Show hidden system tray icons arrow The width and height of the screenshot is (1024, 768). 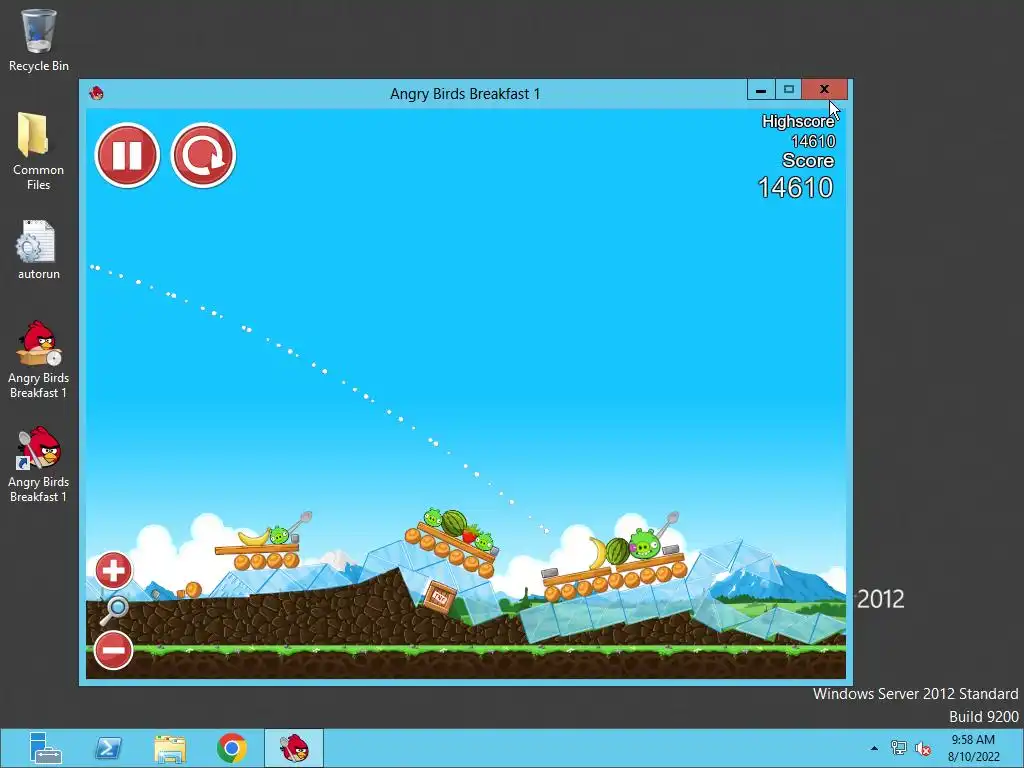tap(874, 748)
